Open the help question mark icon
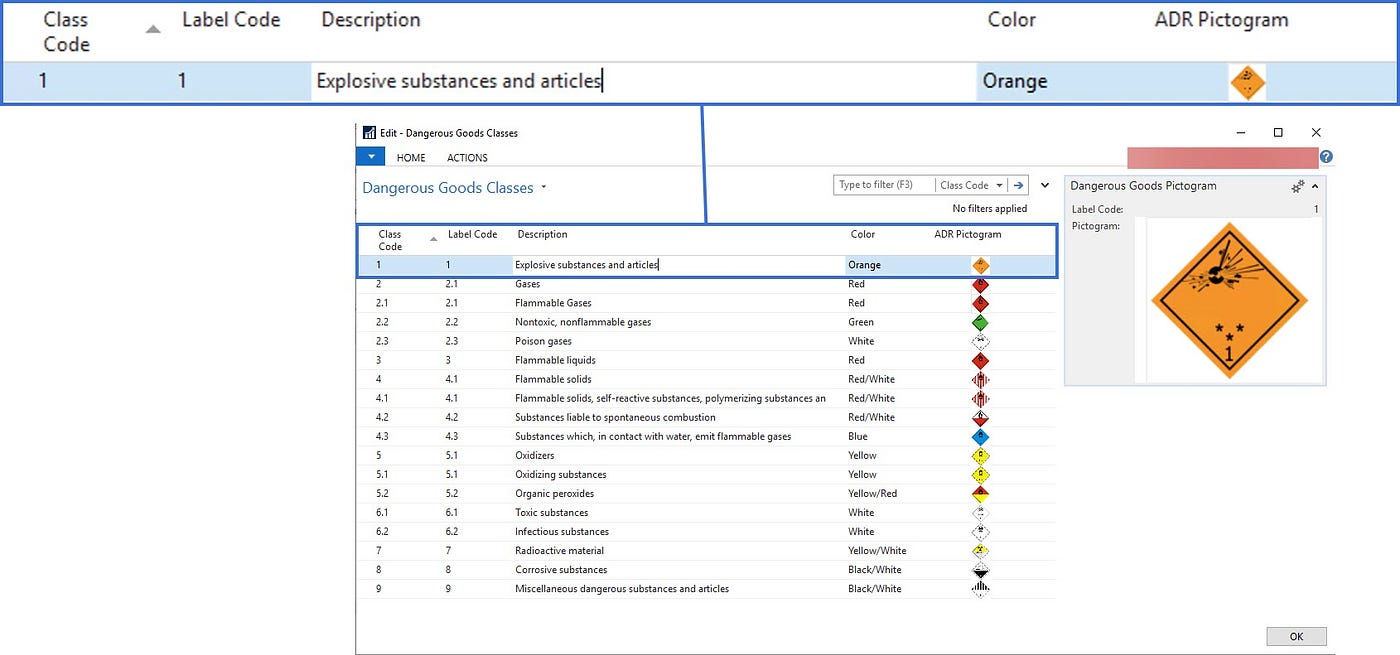 [x=1326, y=157]
